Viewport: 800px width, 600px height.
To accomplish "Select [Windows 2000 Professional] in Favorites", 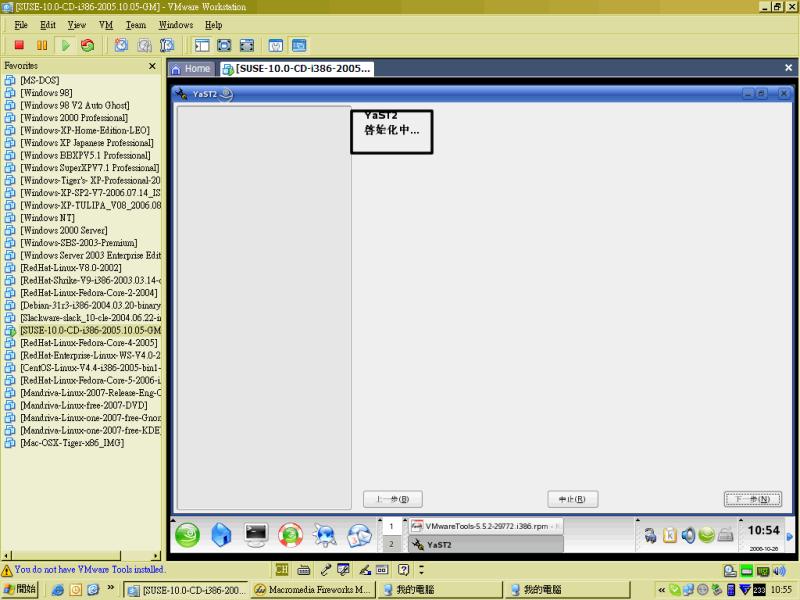I will (x=74, y=118).
